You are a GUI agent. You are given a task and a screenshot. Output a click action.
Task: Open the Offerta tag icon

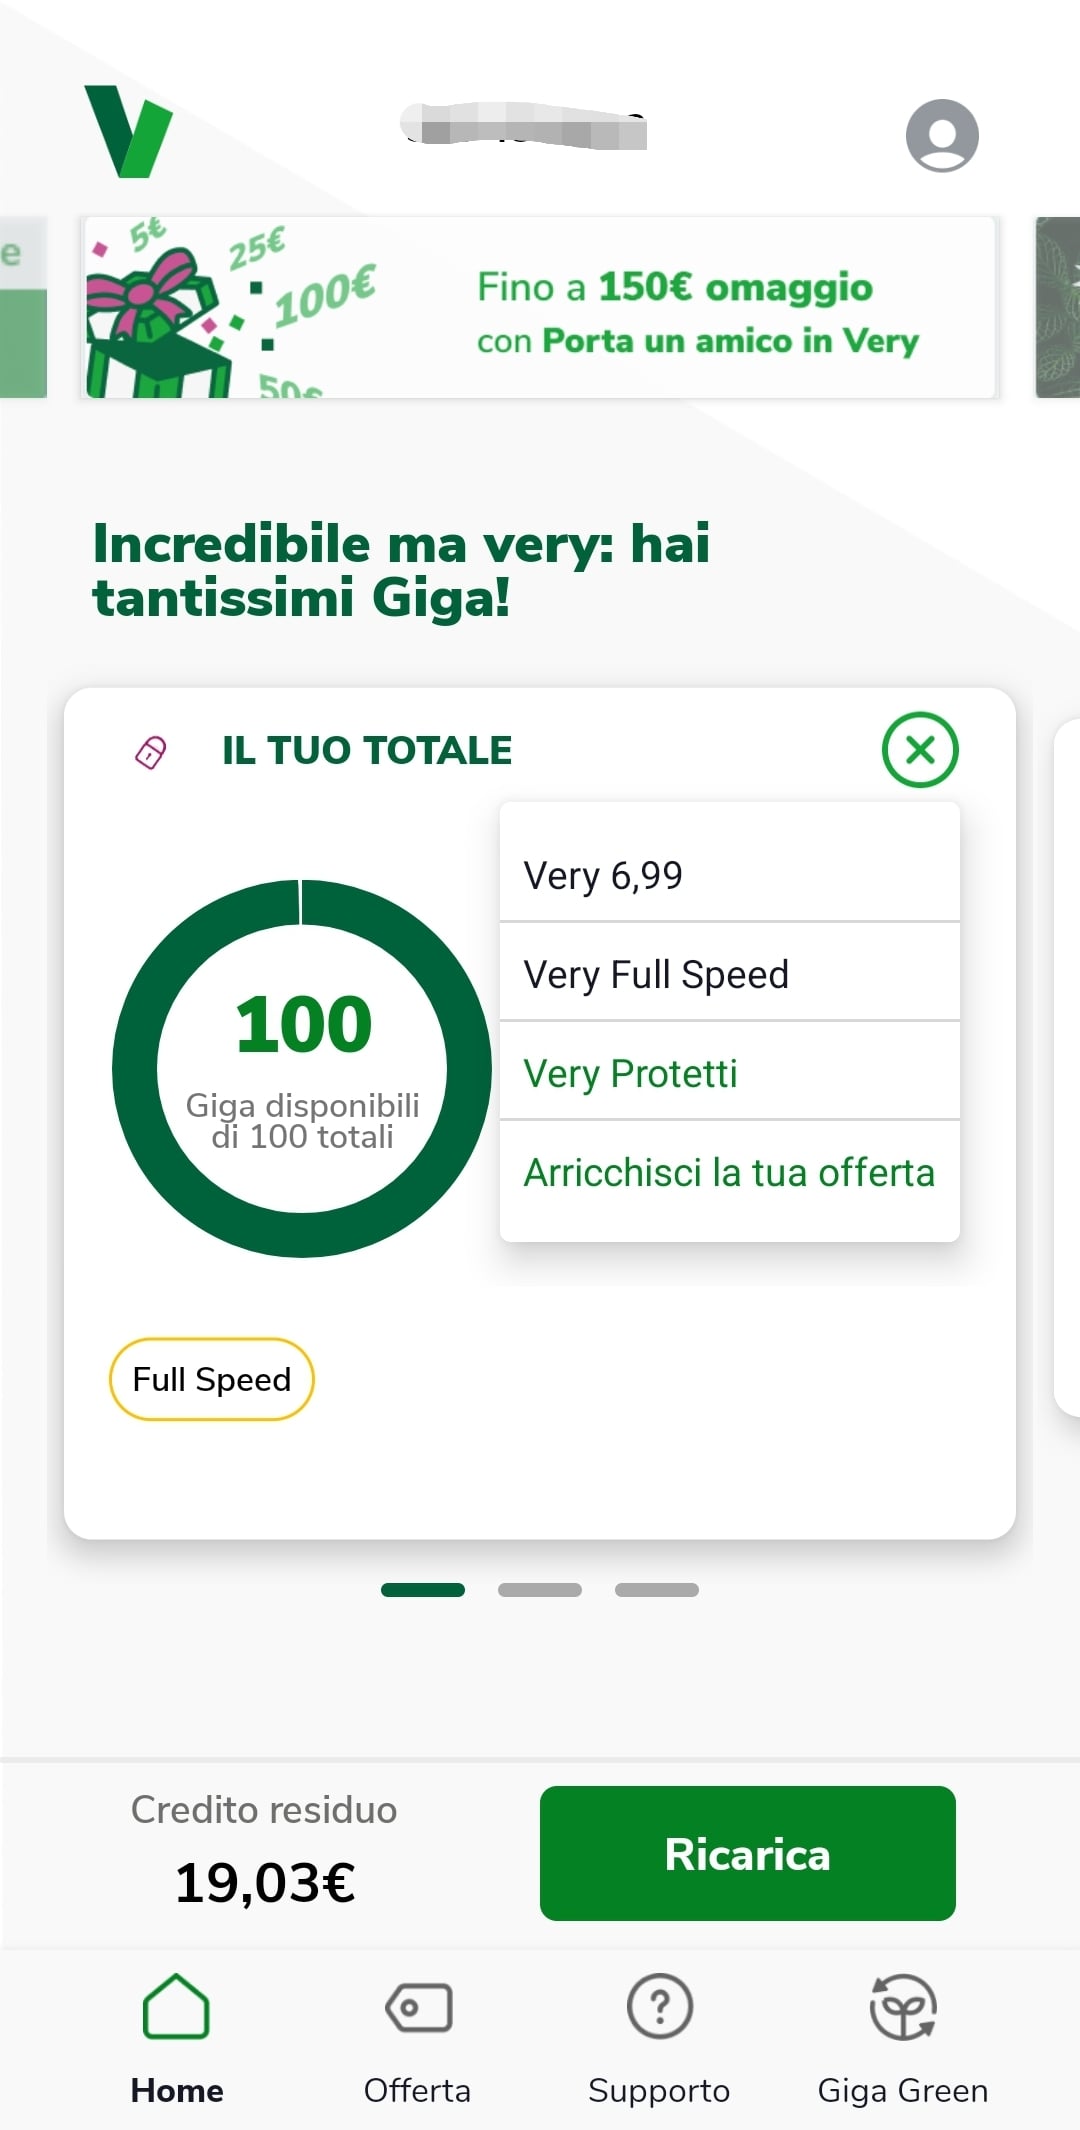point(418,2007)
